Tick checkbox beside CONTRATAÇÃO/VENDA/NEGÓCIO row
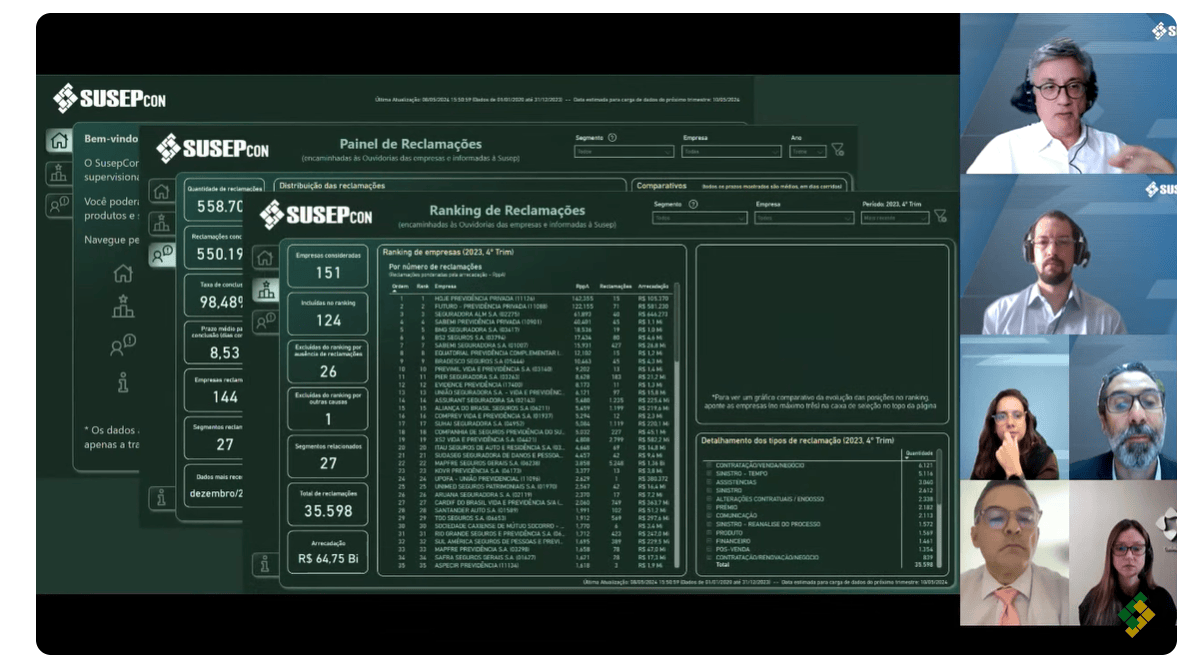 point(709,465)
